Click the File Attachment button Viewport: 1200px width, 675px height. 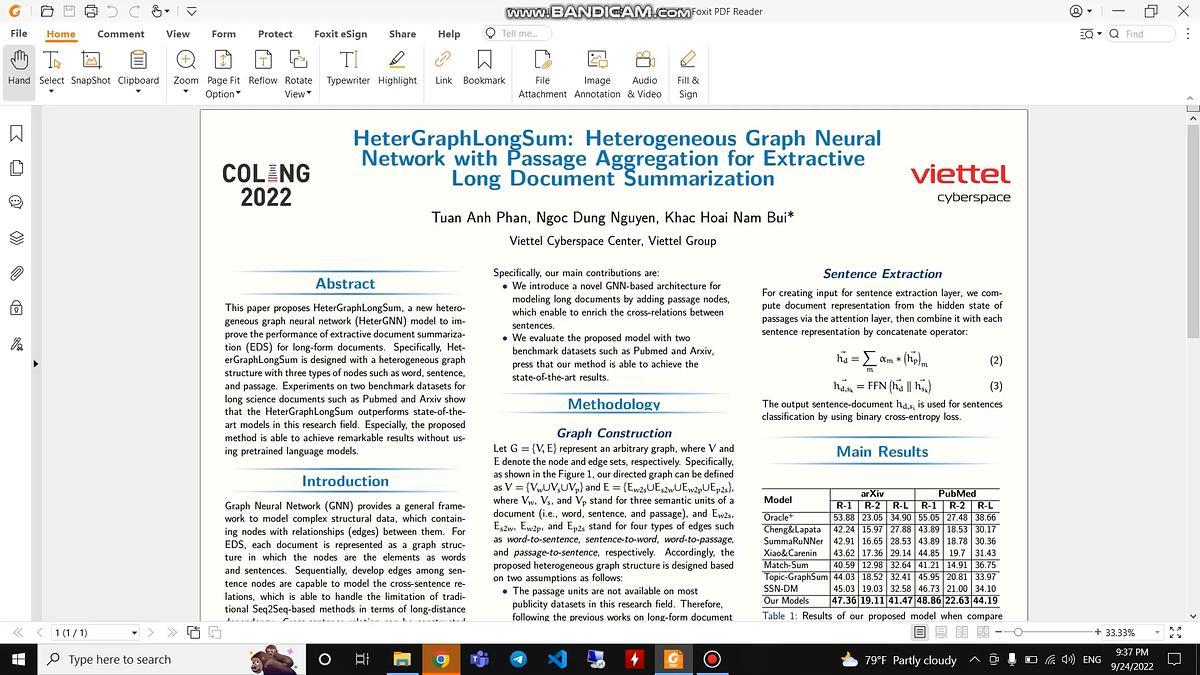542,70
